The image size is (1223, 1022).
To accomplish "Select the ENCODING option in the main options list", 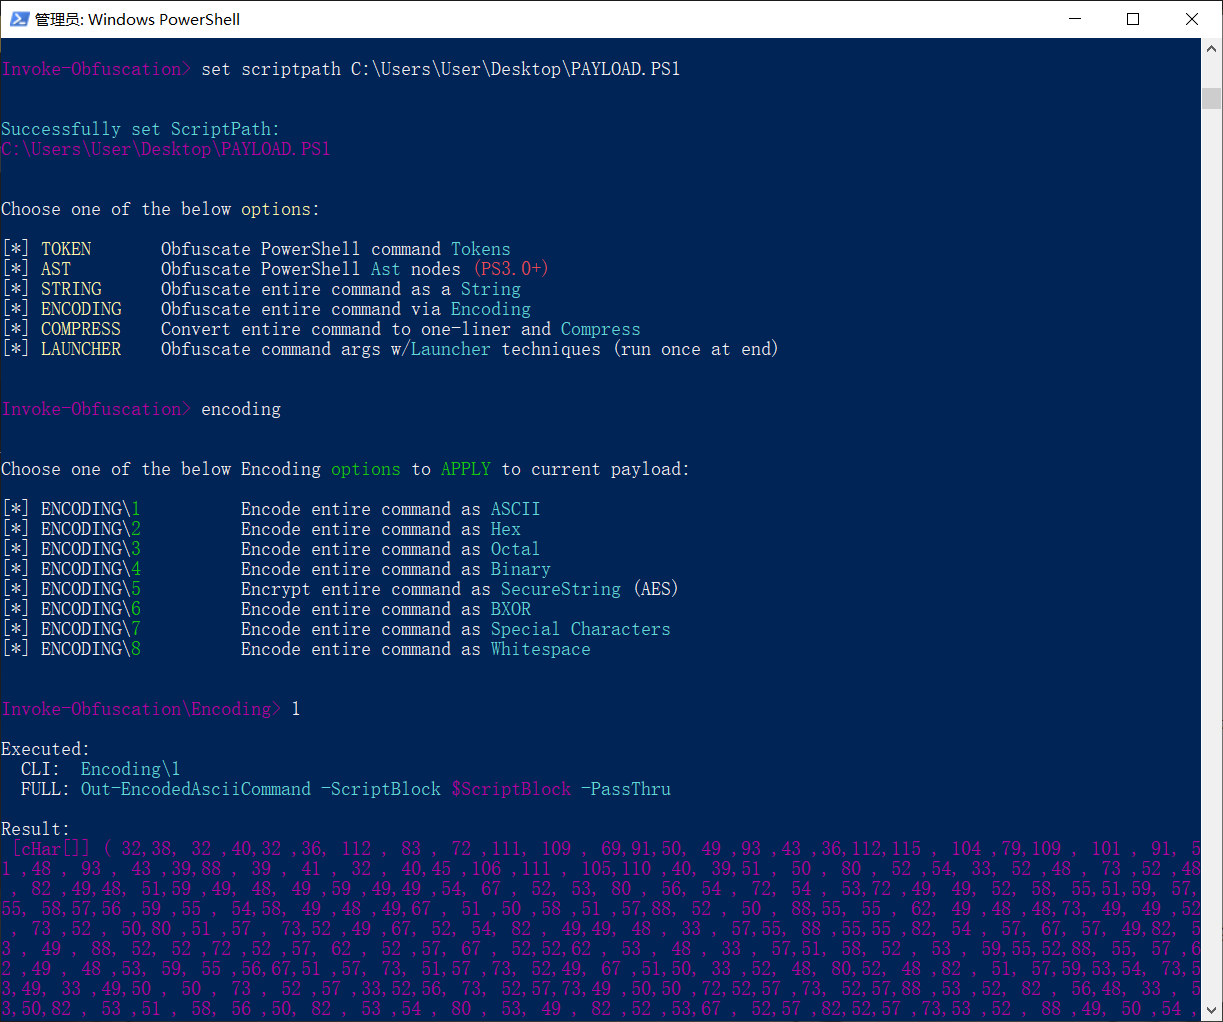I will (81, 309).
